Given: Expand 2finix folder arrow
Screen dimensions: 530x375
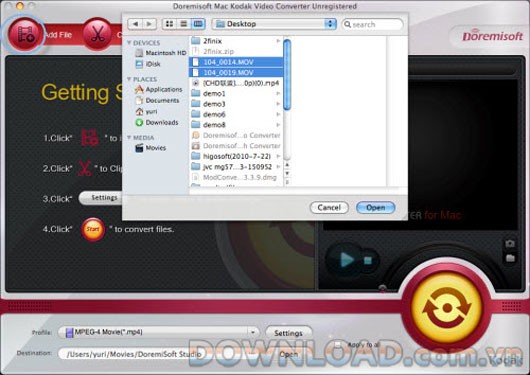Looking at the screenshot, I should click(x=278, y=41).
